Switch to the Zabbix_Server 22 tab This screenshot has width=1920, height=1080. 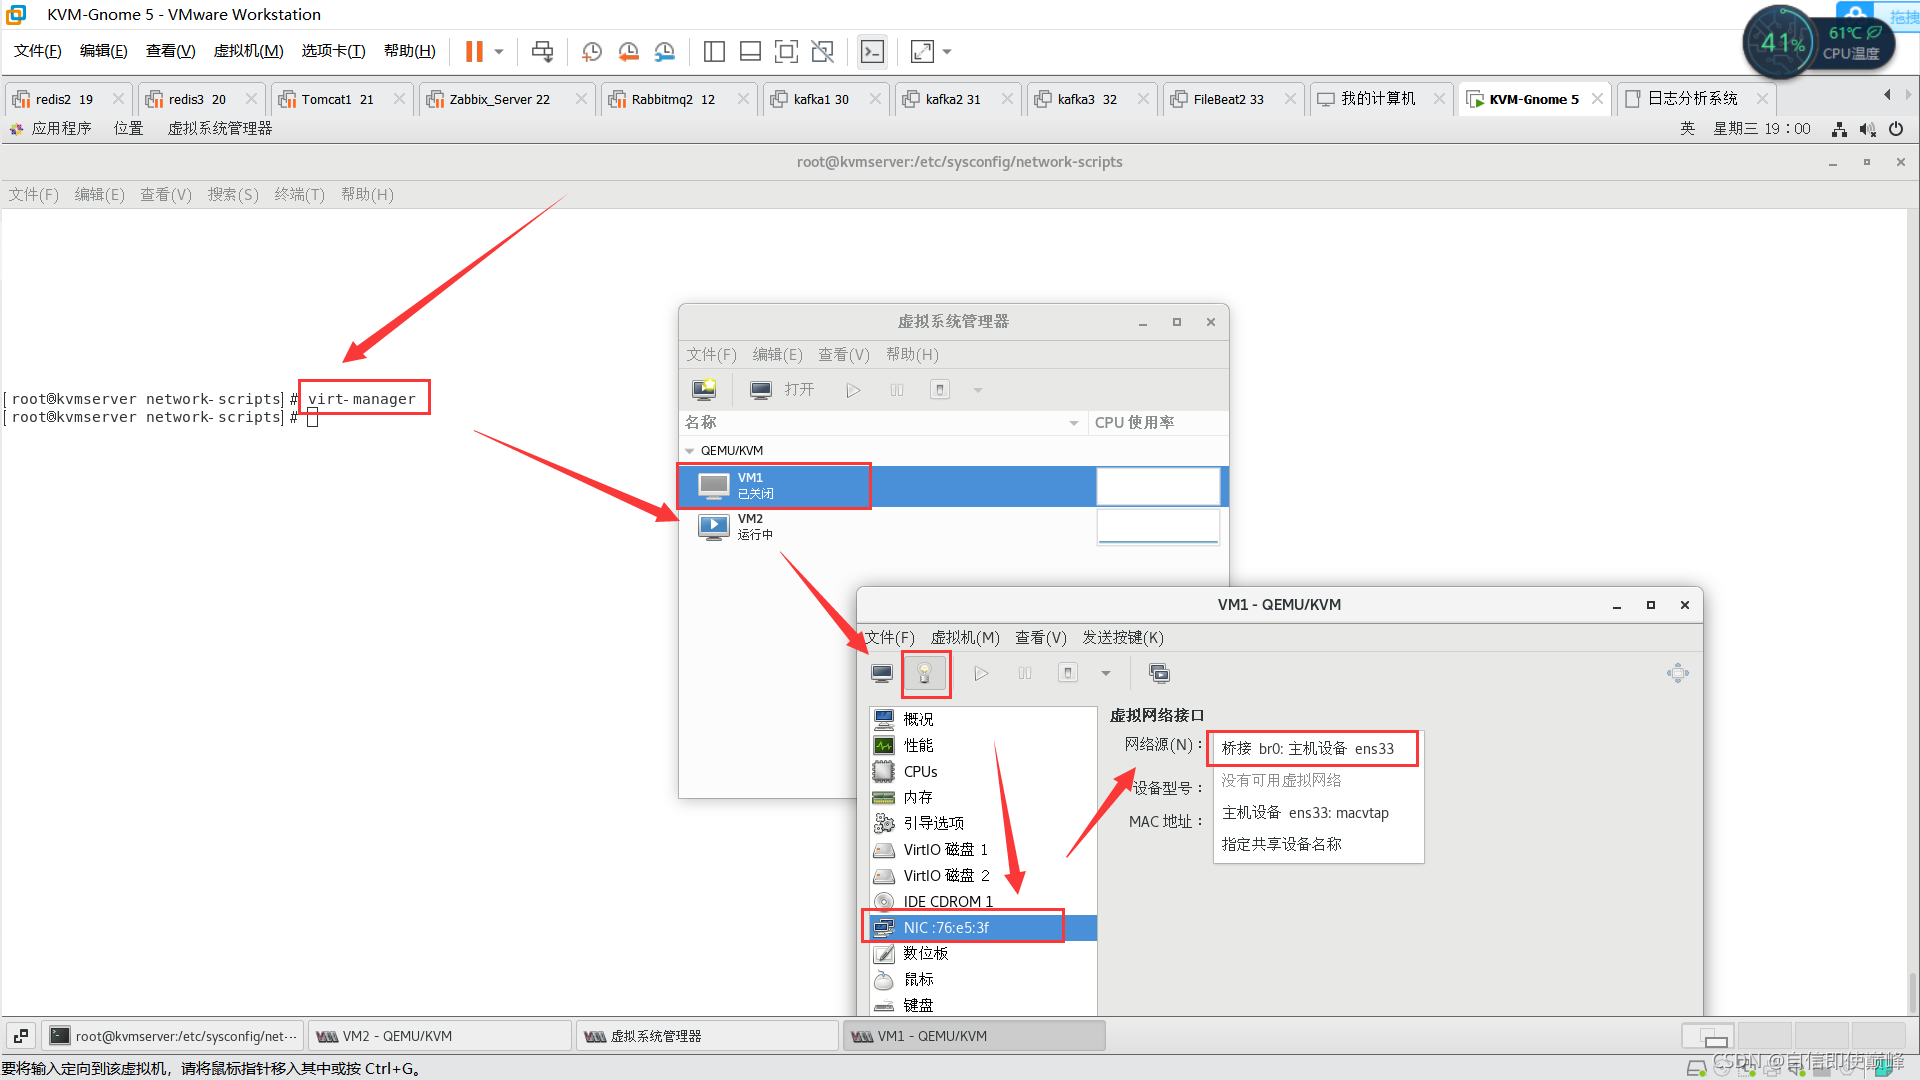tap(499, 99)
